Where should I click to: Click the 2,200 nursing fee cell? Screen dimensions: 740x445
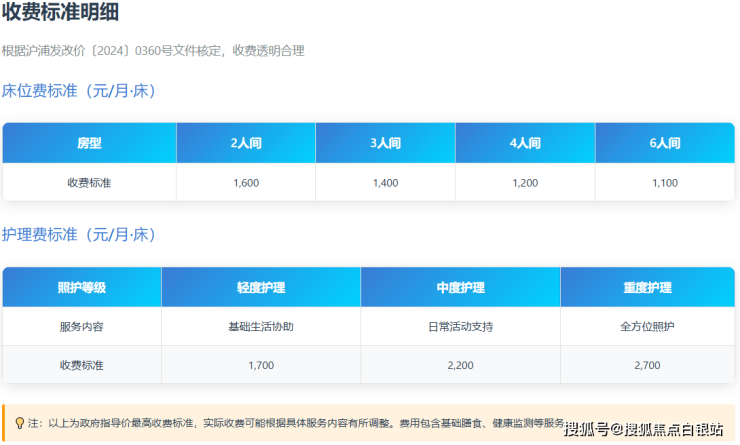coord(460,365)
